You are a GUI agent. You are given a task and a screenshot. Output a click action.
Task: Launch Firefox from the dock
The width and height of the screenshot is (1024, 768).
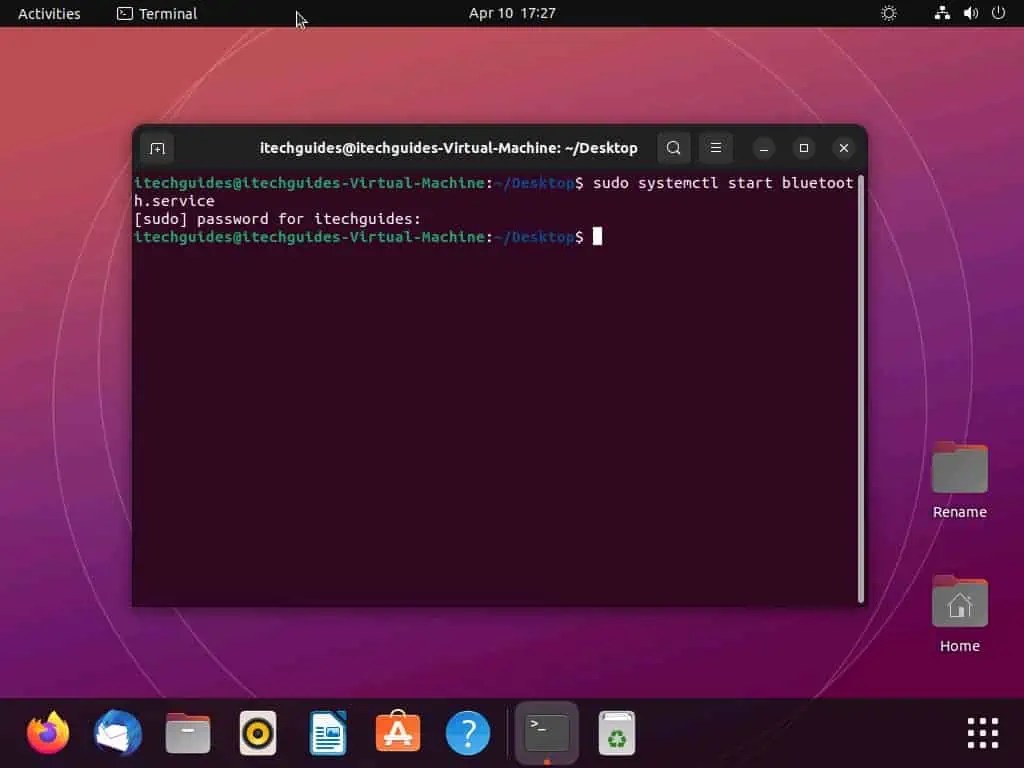[x=47, y=733]
